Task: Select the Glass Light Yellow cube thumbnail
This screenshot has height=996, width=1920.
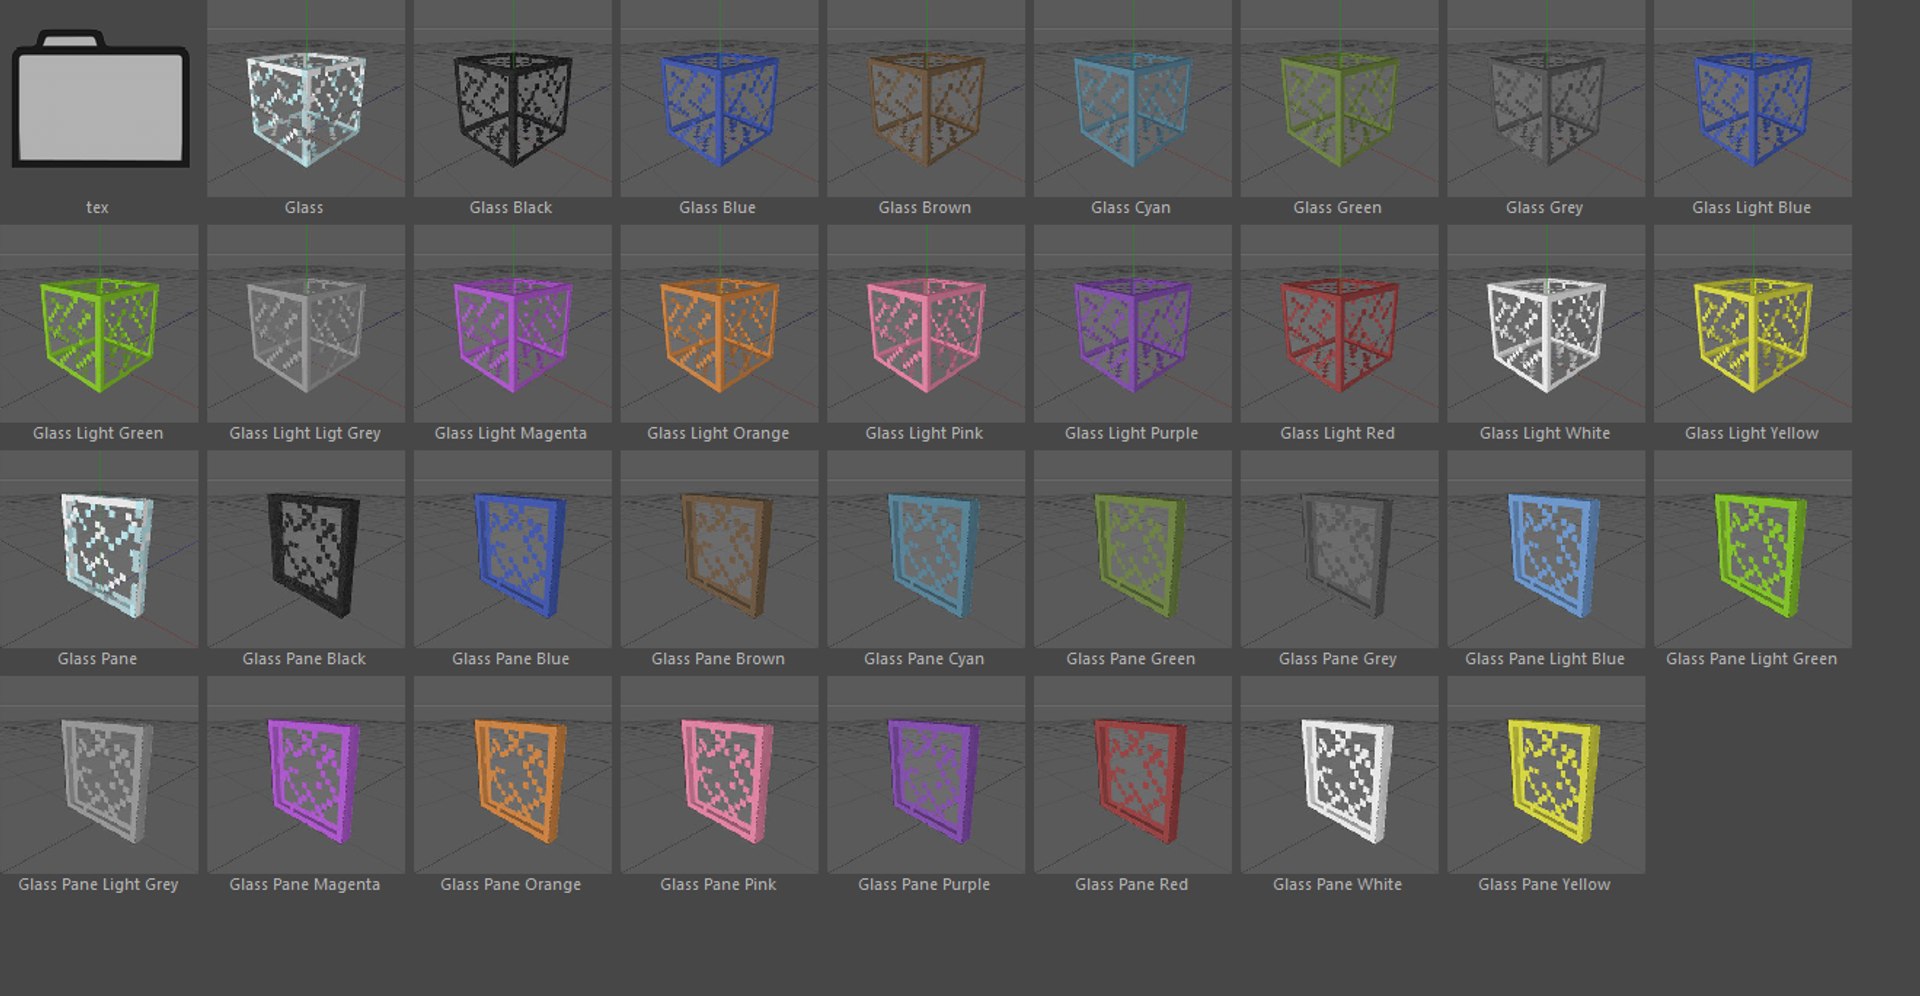Action: click(x=1753, y=323)
